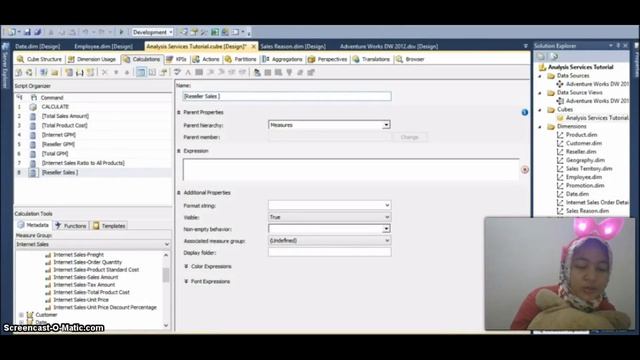The image size is (640, 360).
Task: Open Product.dim in Solution Explorer
Action: tap(581, 135)
